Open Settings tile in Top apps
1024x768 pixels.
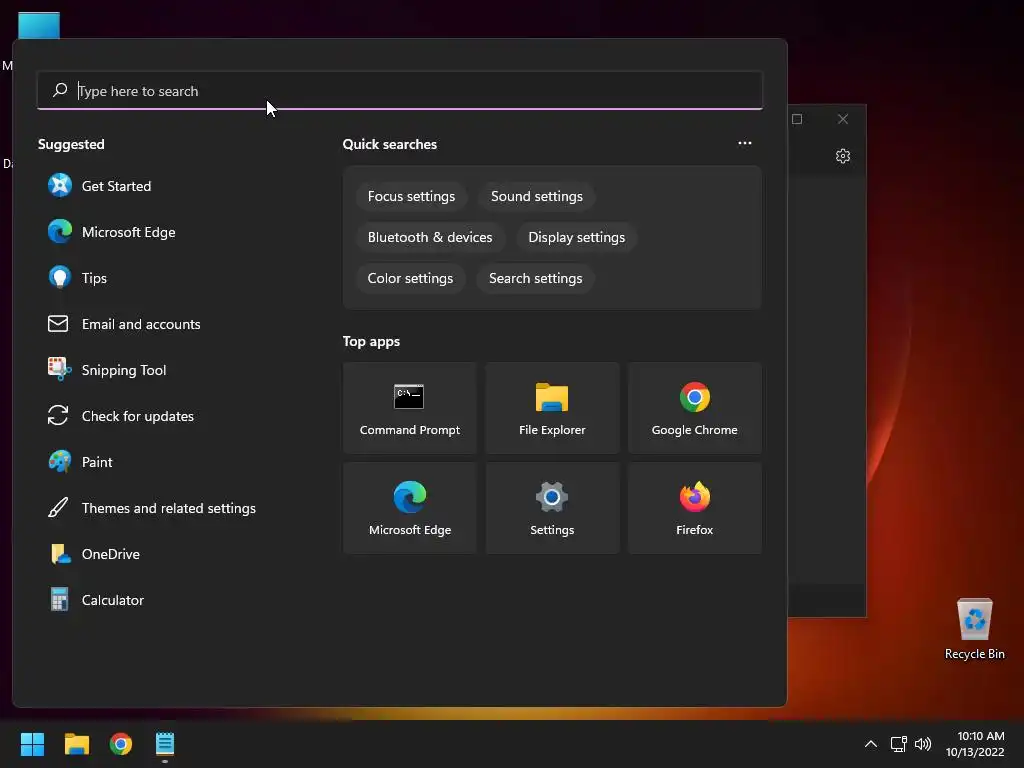pyautogui.click(x=552, y=508)
